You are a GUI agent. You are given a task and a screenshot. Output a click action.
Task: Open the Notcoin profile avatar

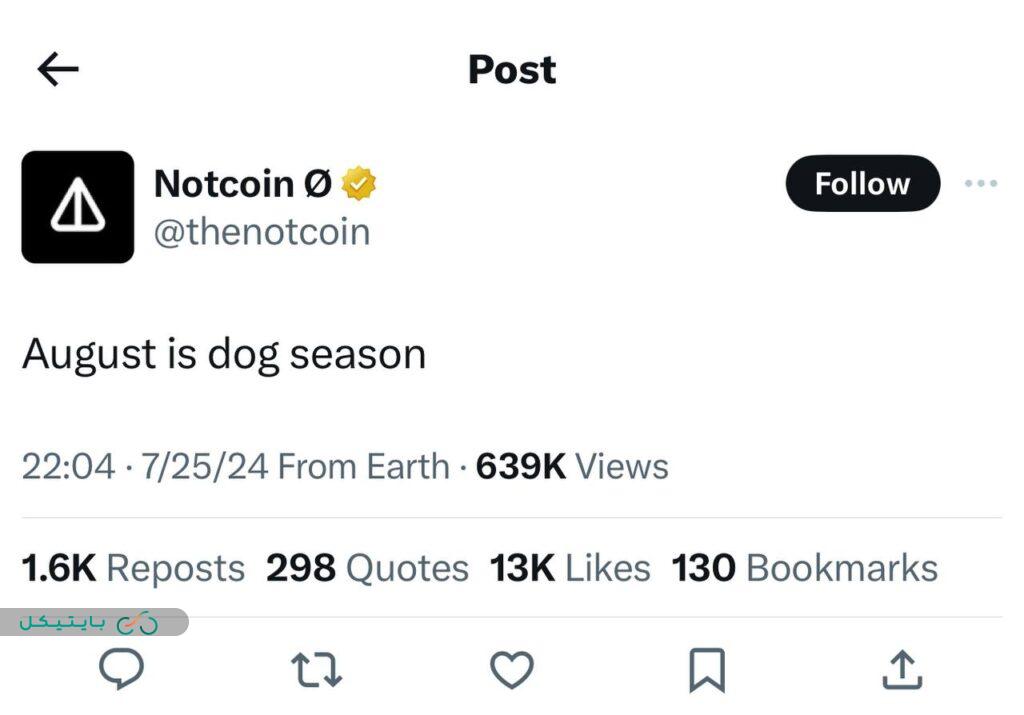tap(78, 207)
